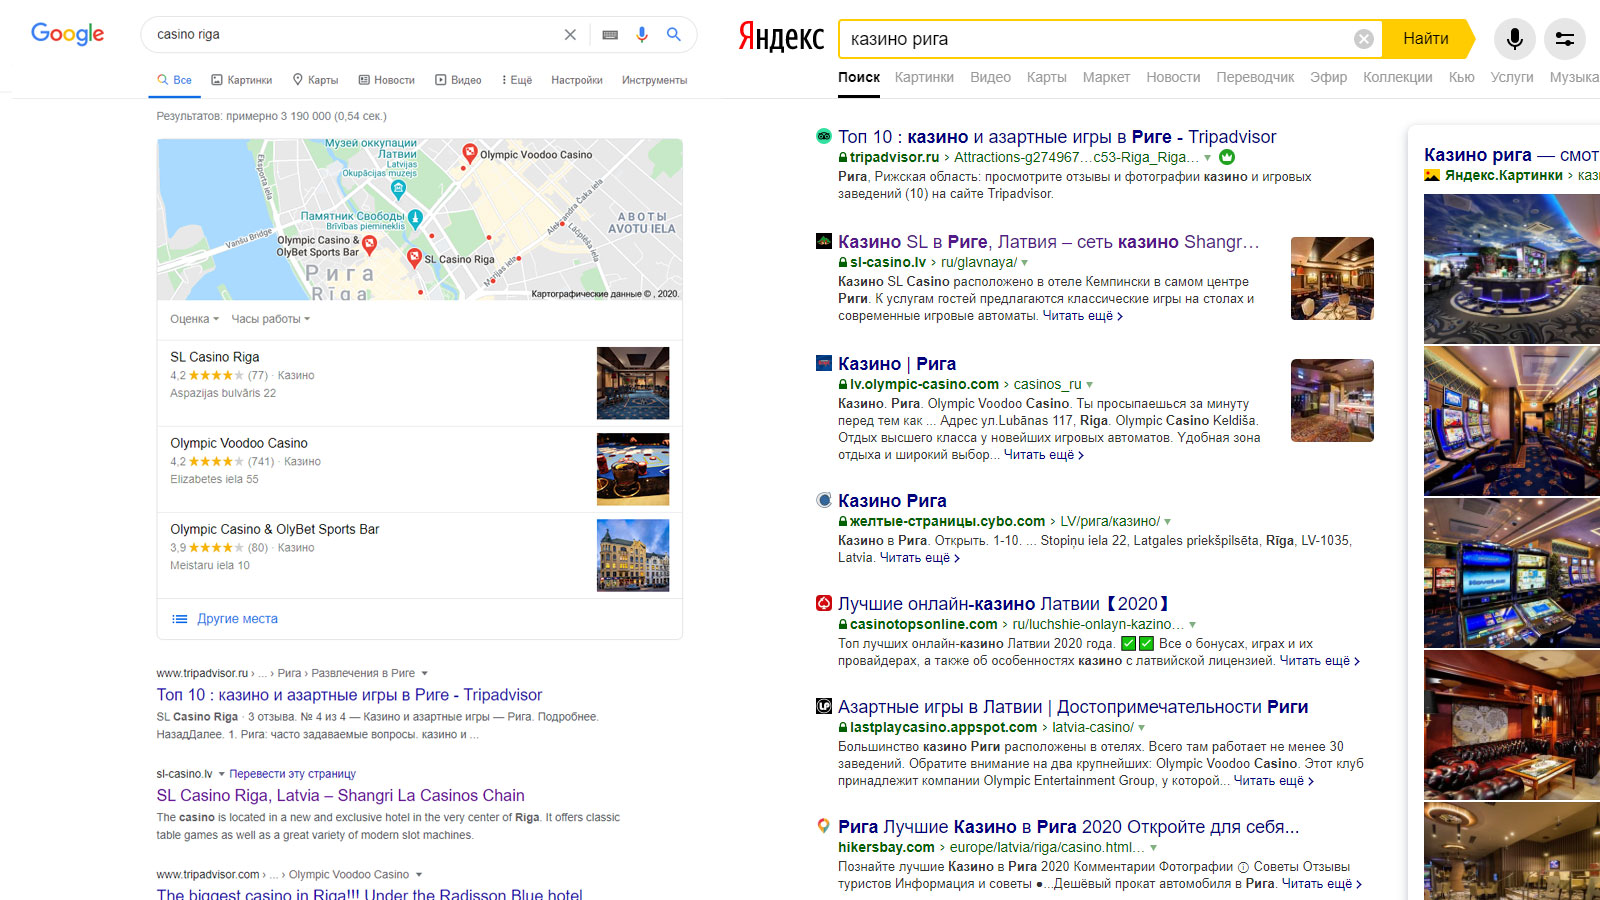1600x900 pixels.
Task: Click the Google magnifier search icon
Action: (x=674, y=35)
